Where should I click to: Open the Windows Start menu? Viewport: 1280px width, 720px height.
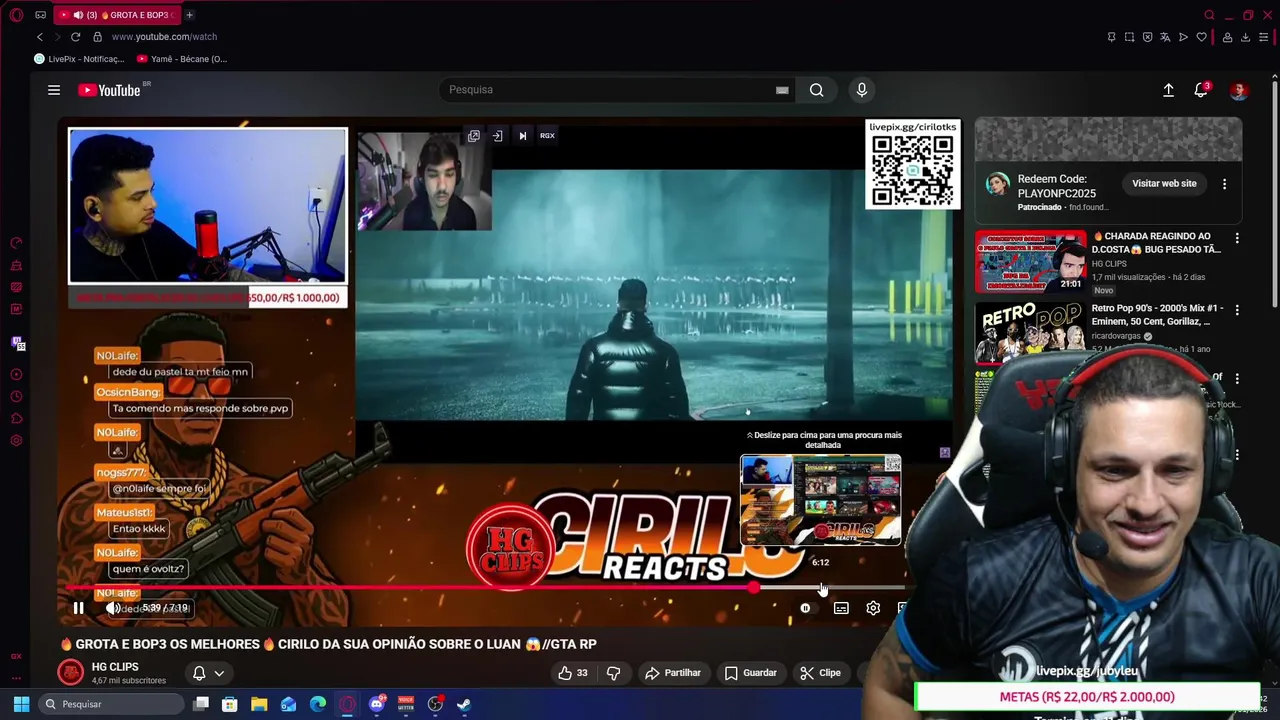tap(21, 704)
